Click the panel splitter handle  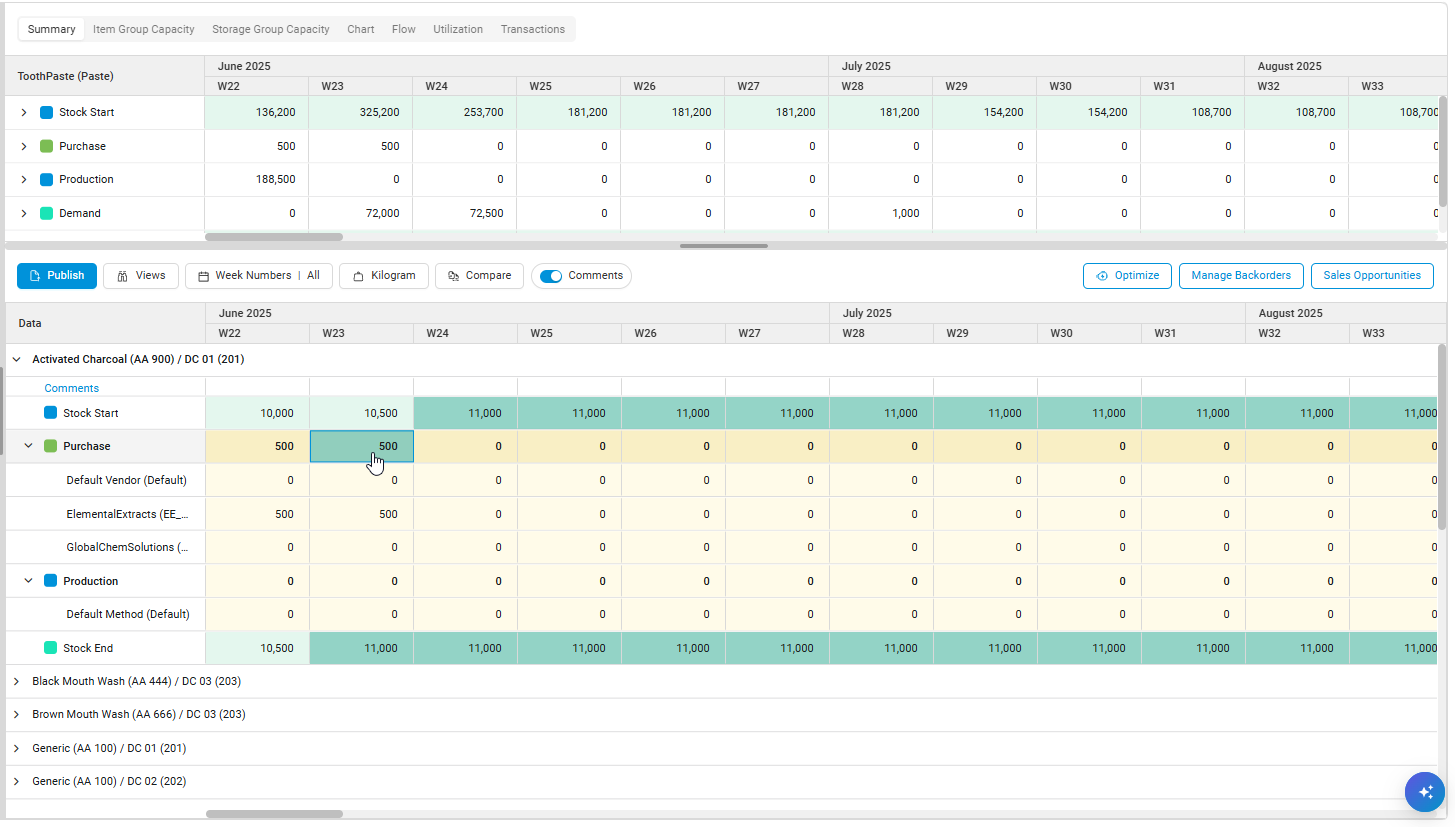(724, 246)
